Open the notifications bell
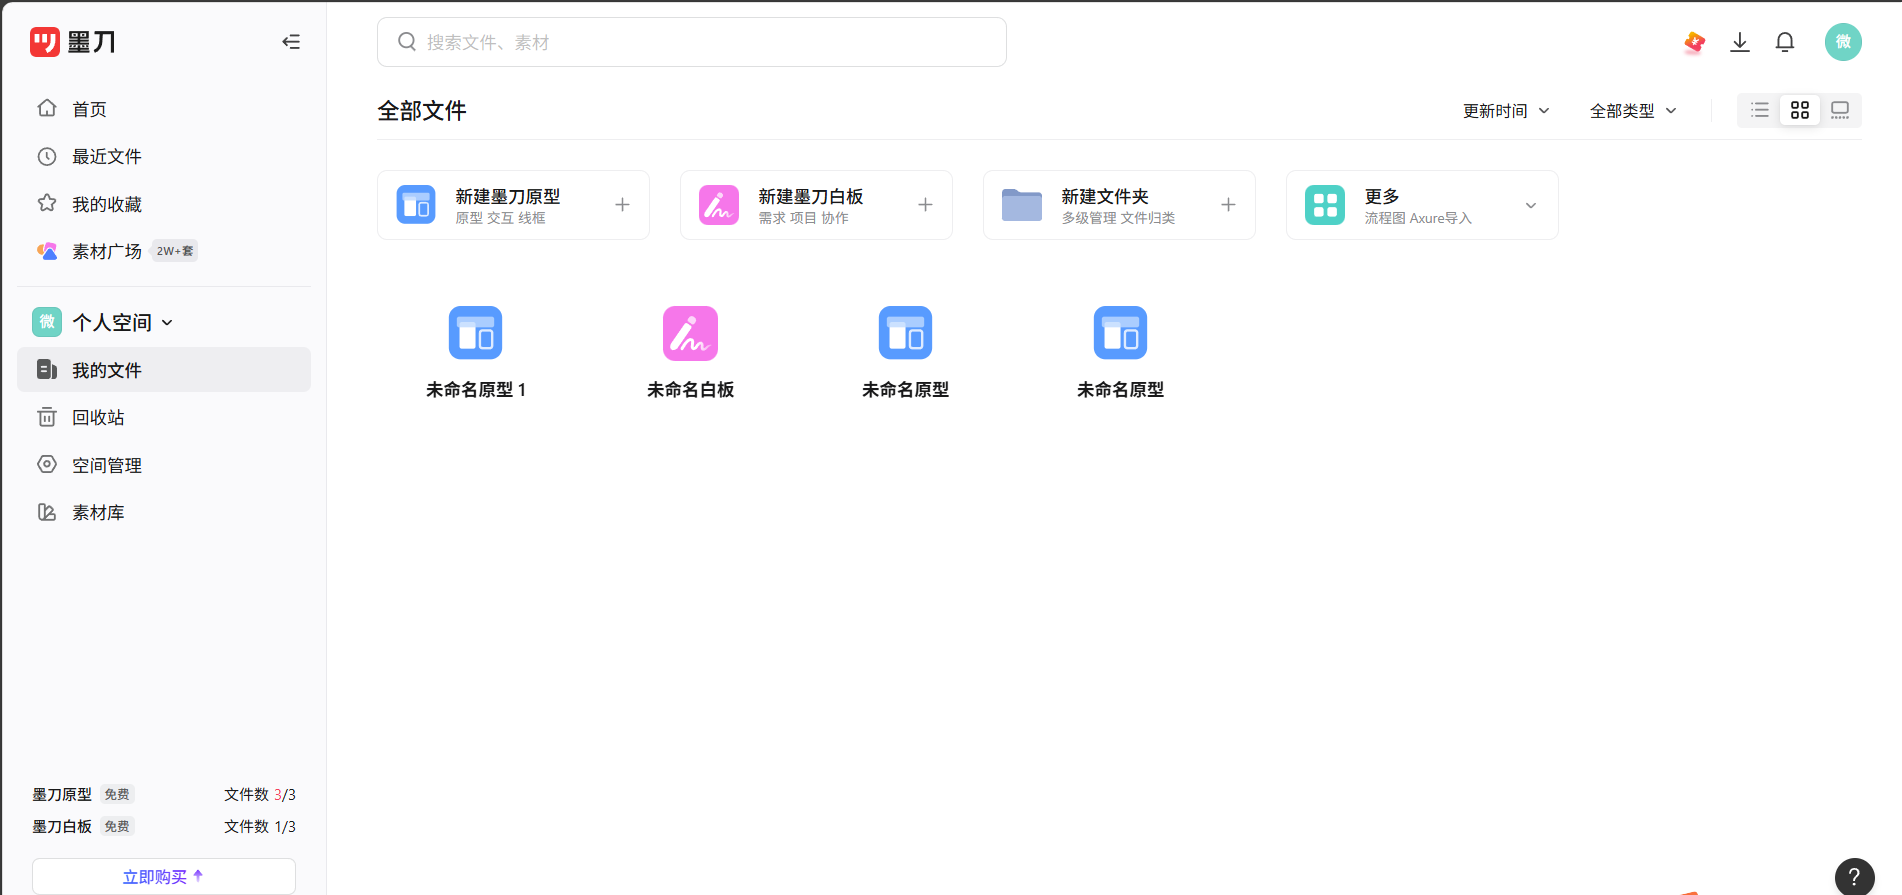The width and height of the screenshot is (1902, 895). pyautogui.click(x=1785, y=42)
